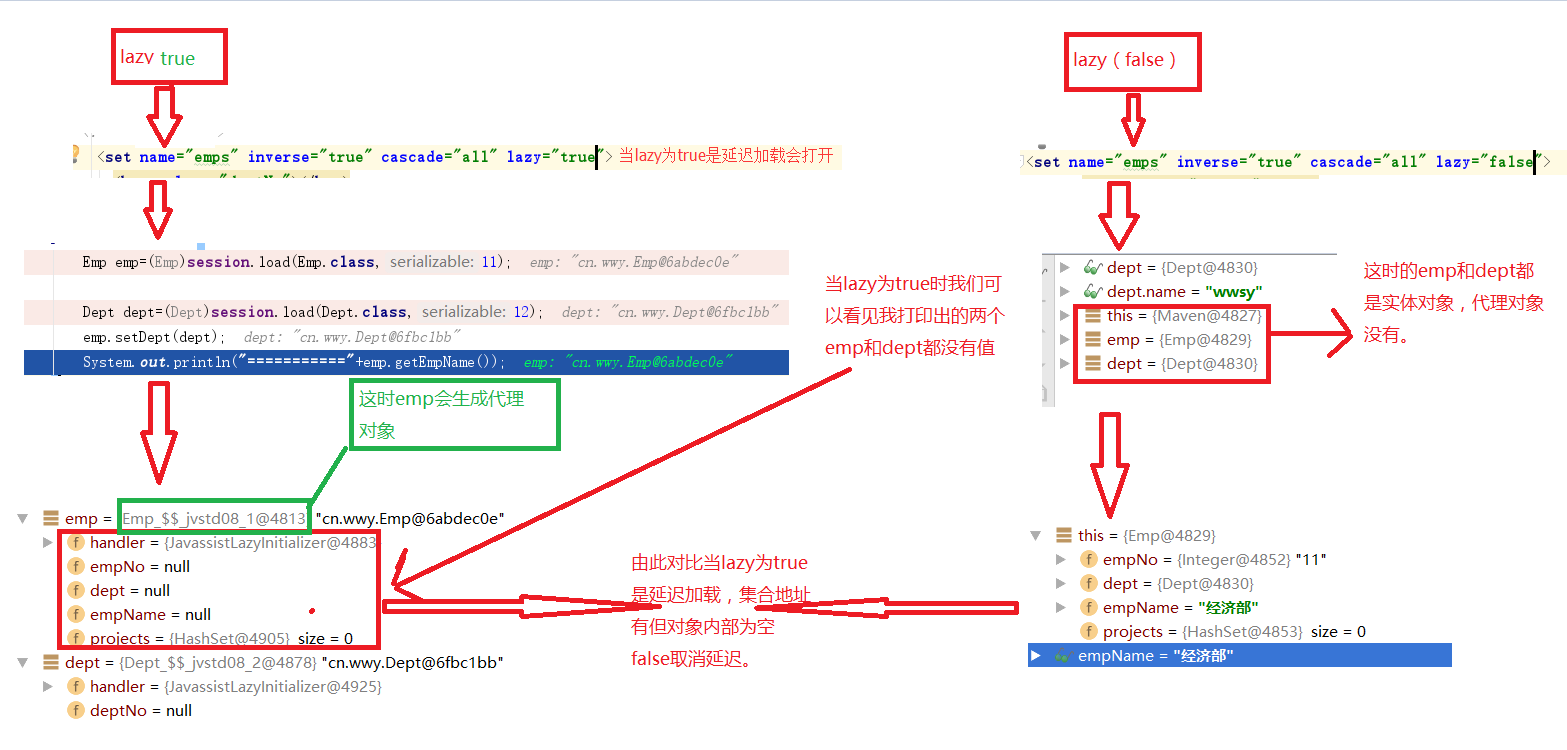Click the field icon of empName = null
1567x750 pixels.
[x=75, y=614]
